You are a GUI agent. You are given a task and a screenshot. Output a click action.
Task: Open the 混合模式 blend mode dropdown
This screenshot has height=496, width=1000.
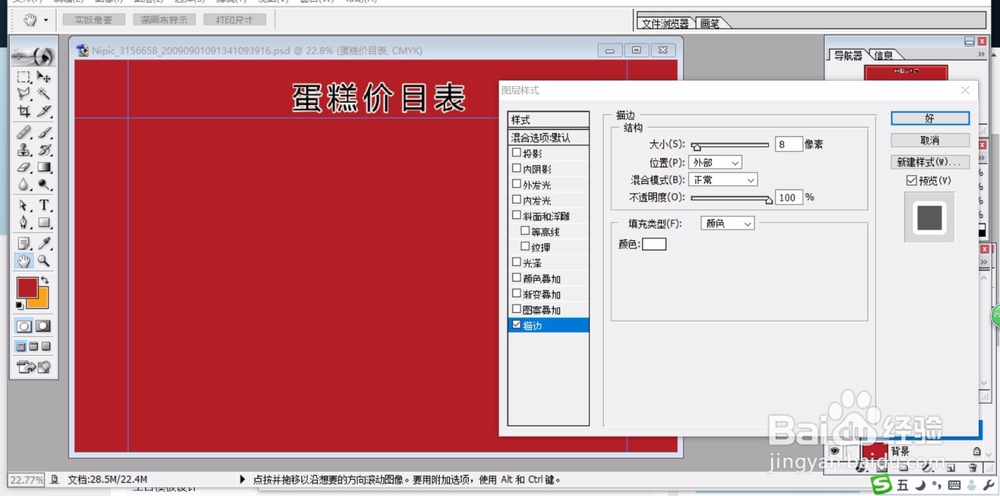(723, 180)
